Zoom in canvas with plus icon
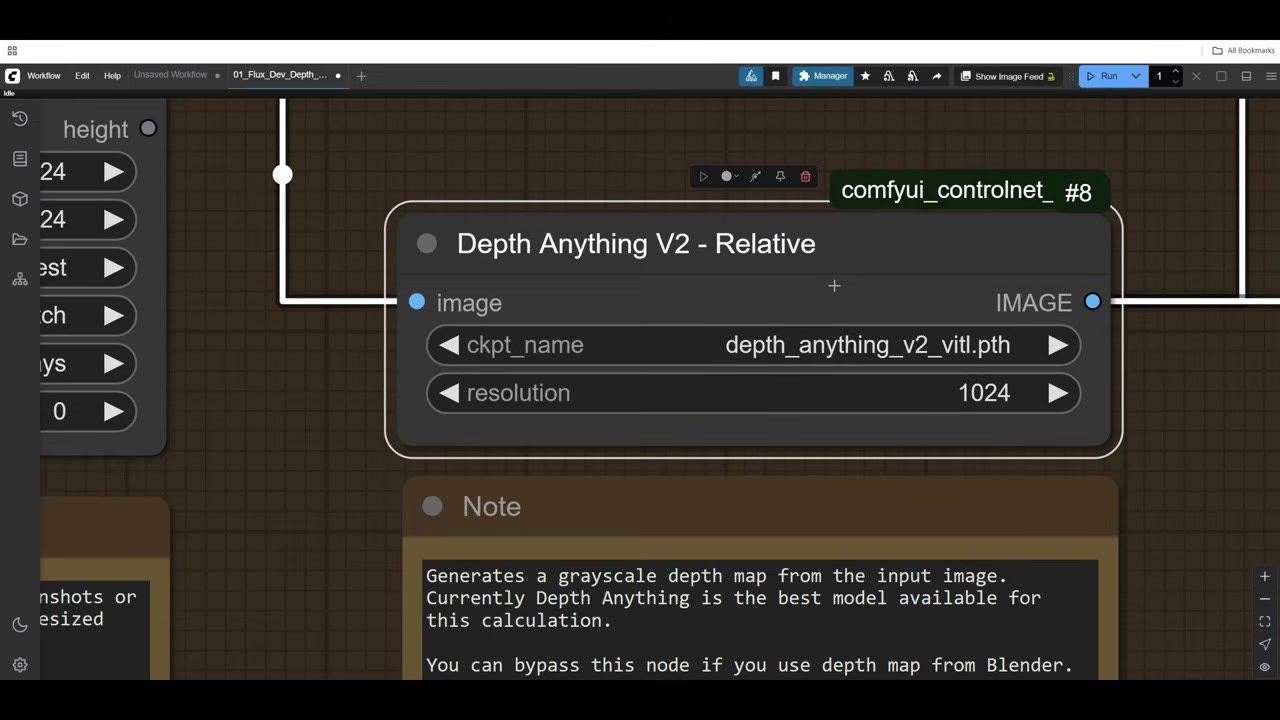This screenshot has height=720, width=1280. point(1264,576)
